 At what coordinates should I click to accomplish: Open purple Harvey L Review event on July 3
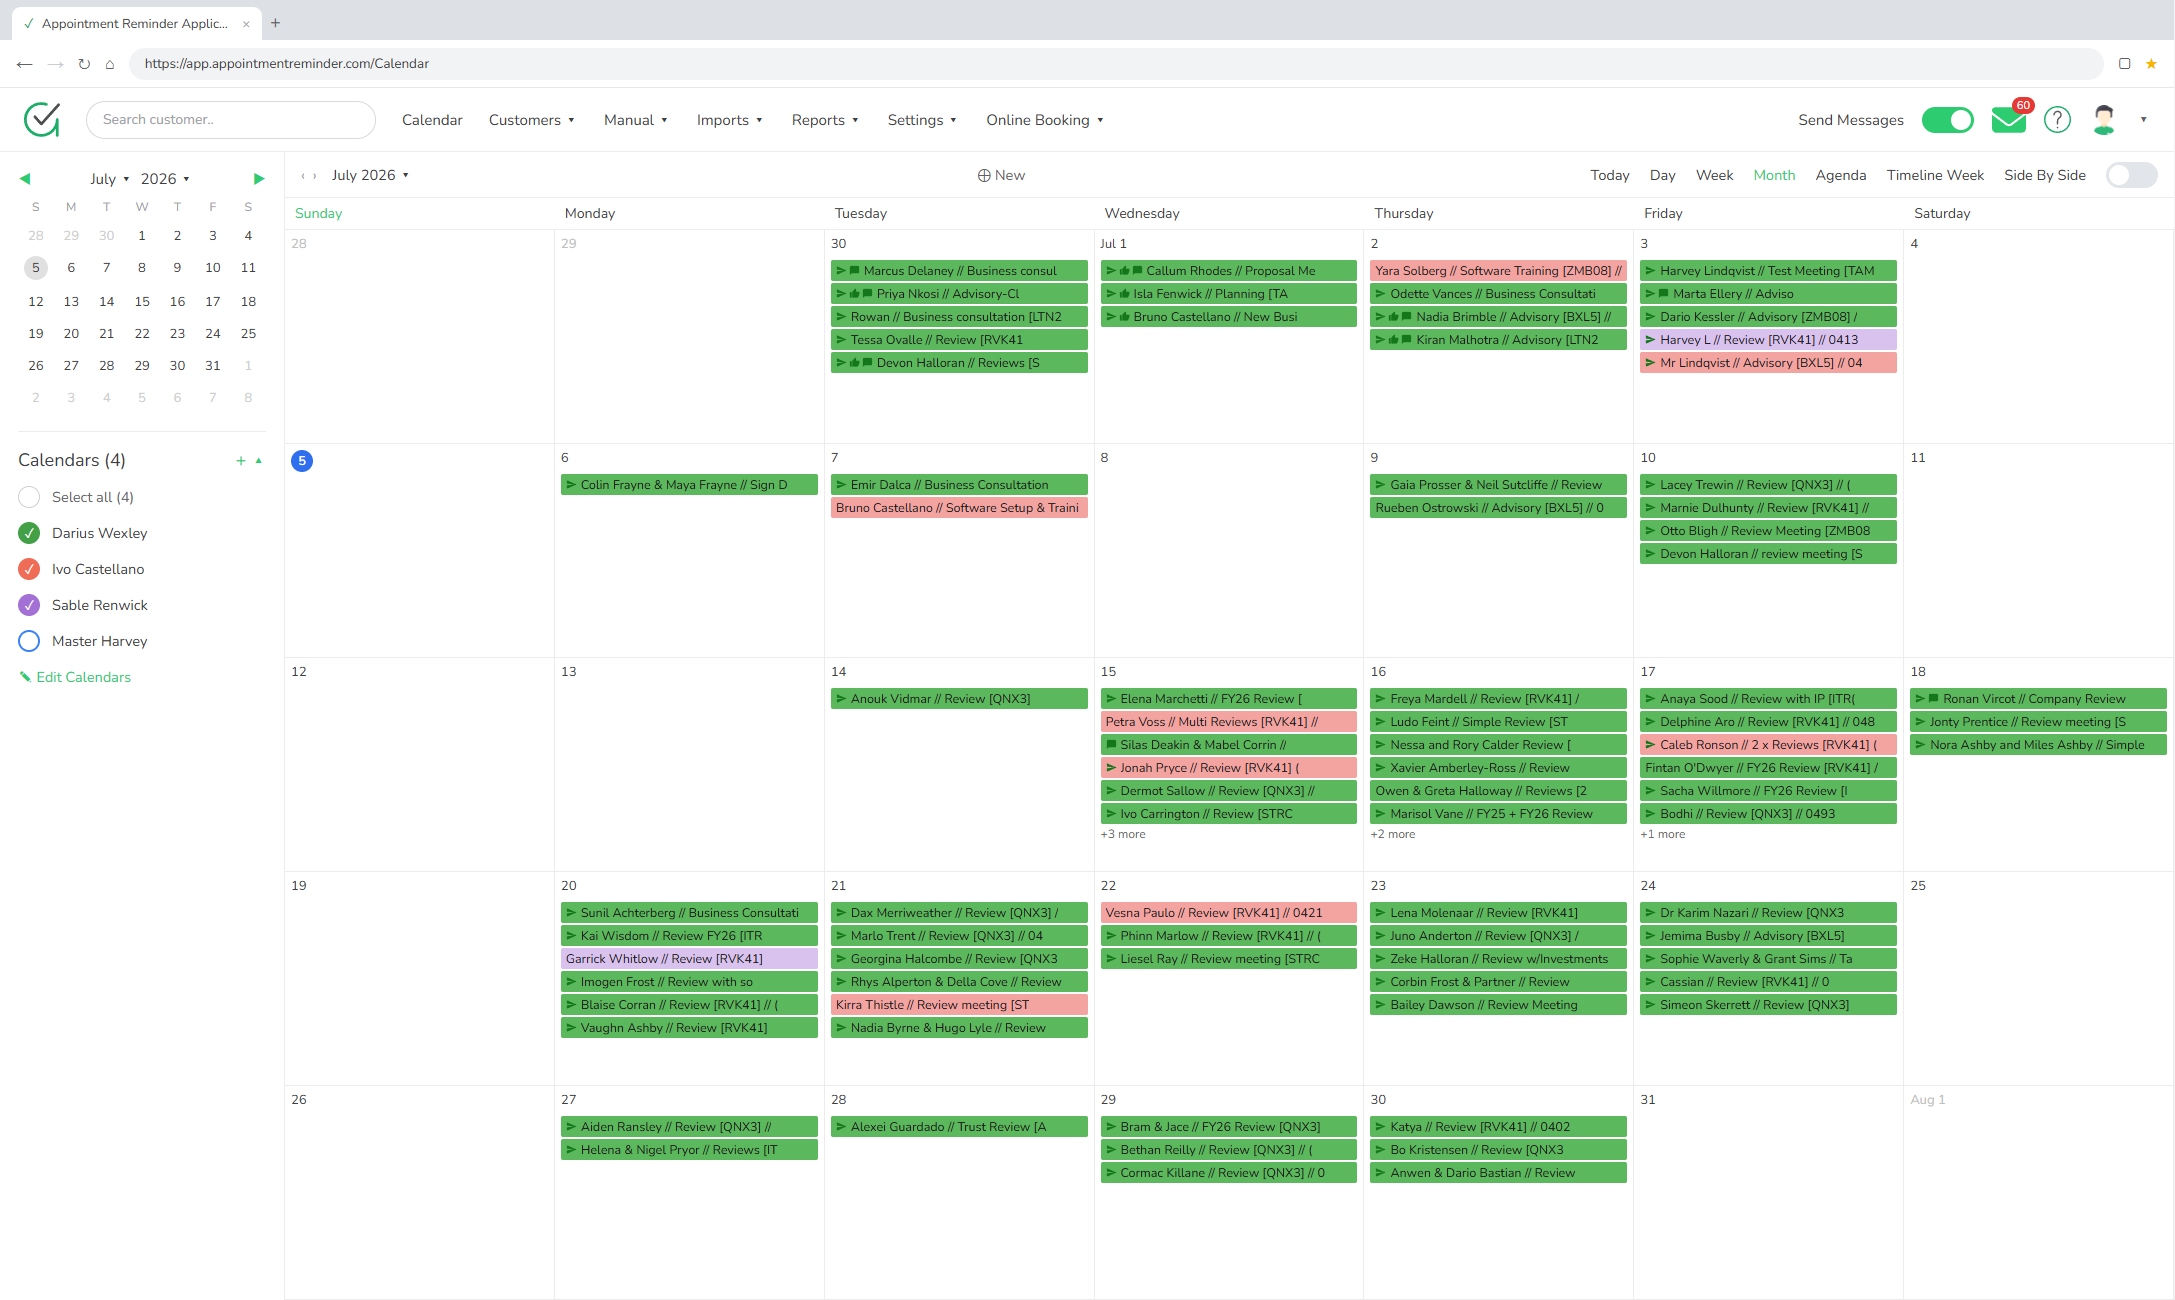coord(1768,340)
